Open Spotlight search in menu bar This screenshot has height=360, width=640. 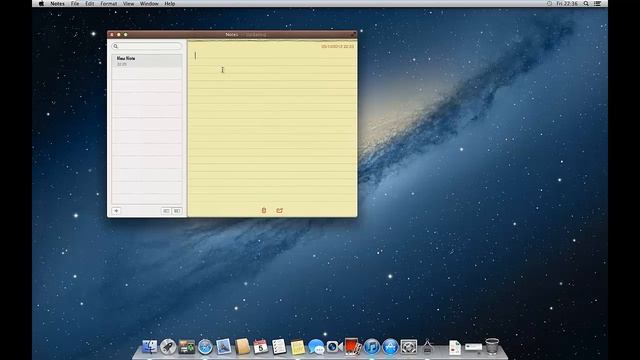(586, 3)
